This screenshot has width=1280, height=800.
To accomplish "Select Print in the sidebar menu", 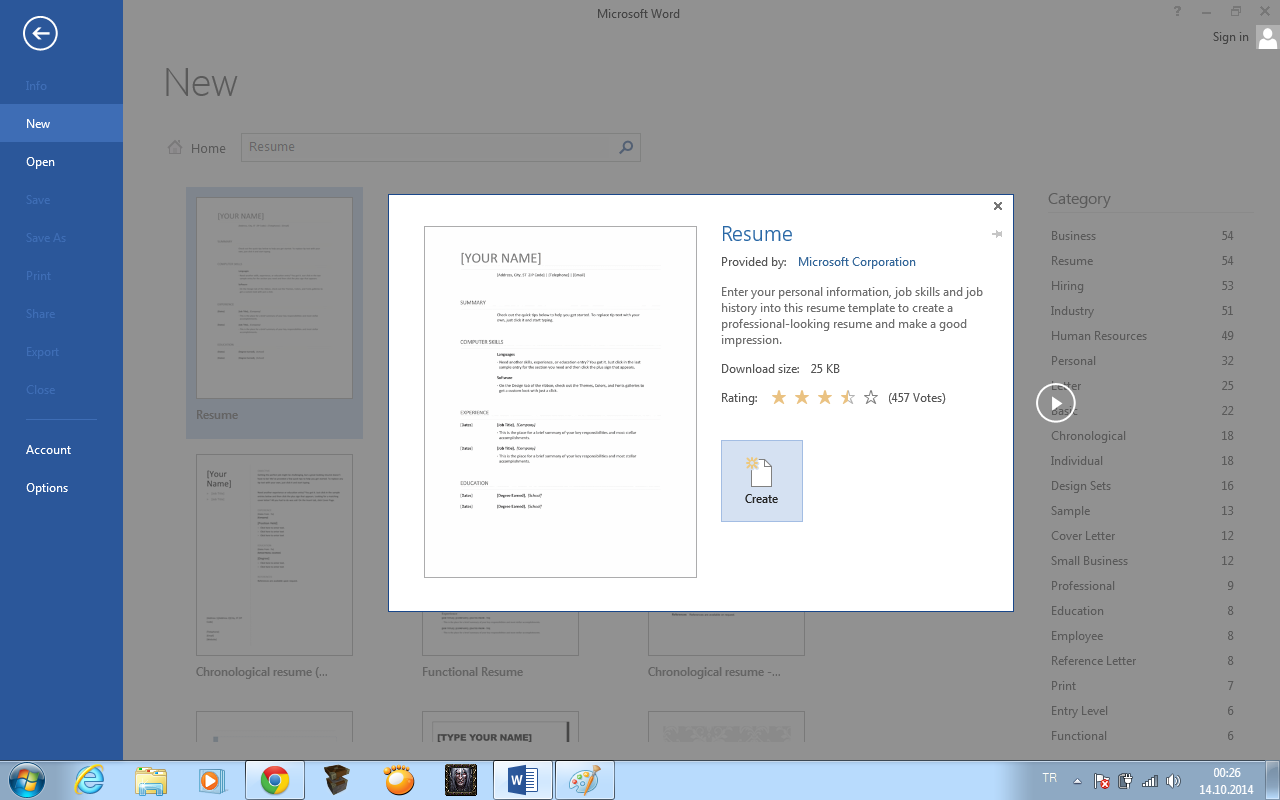I will [36, 275].
